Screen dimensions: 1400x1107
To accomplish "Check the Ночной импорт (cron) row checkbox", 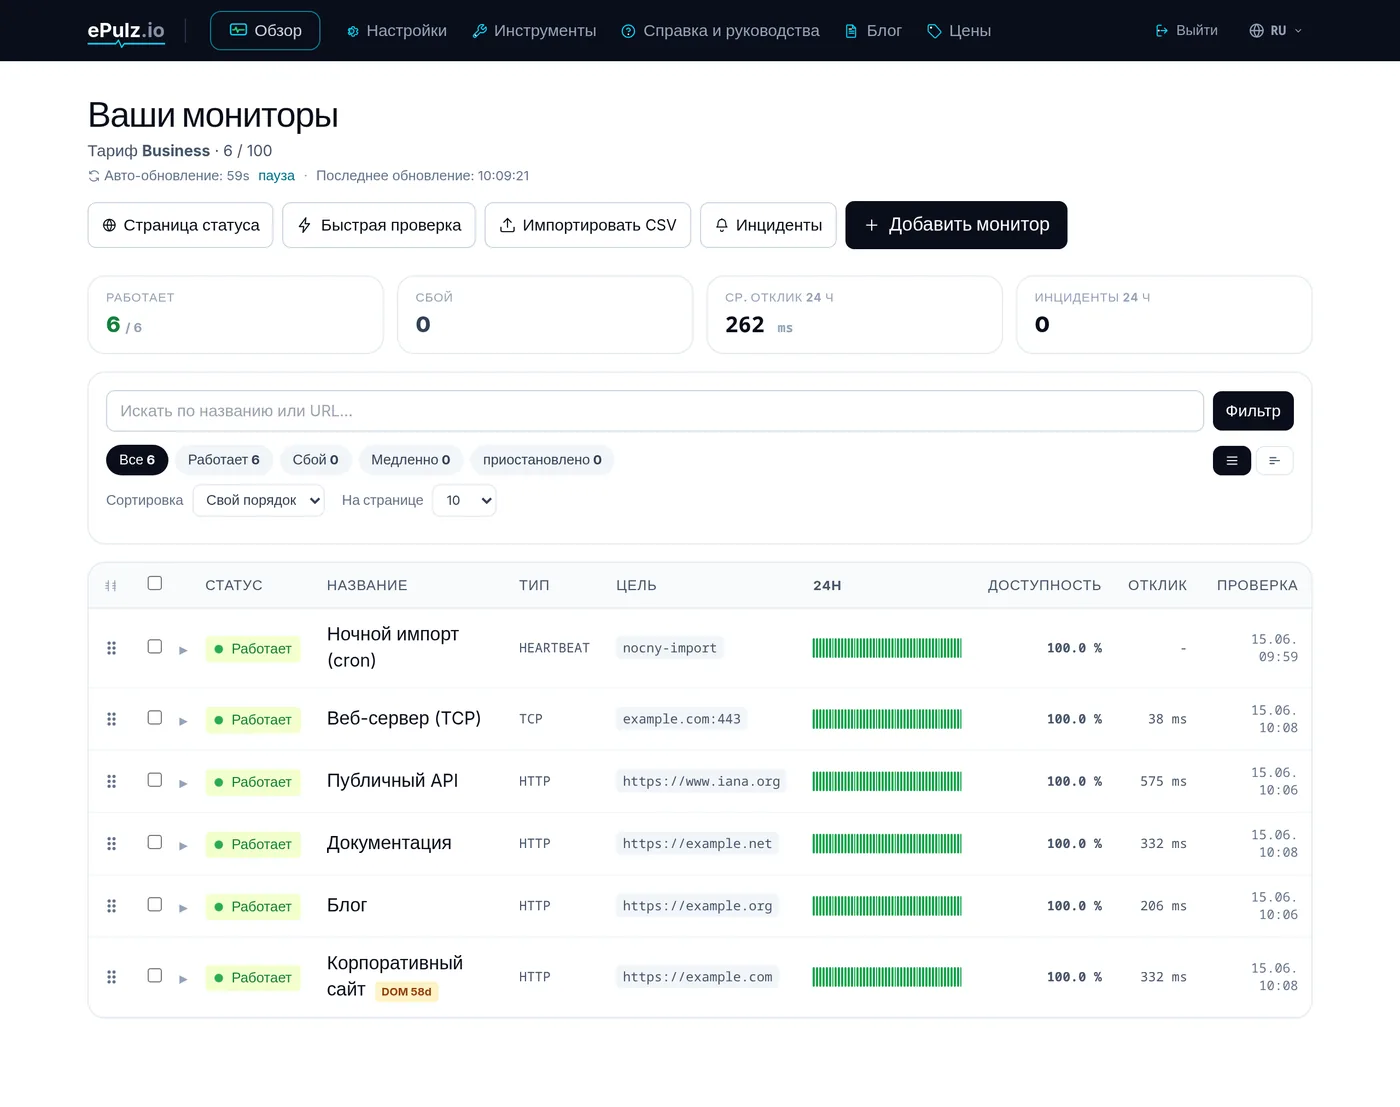I will point(155,647).
